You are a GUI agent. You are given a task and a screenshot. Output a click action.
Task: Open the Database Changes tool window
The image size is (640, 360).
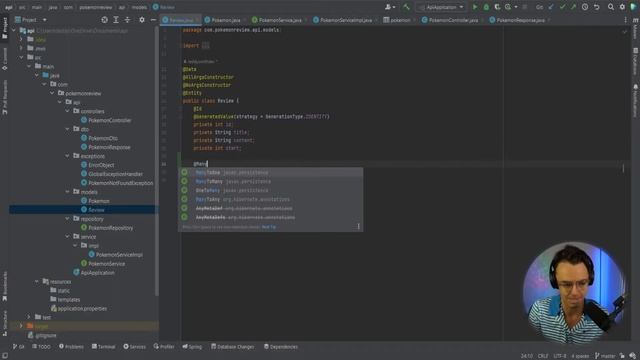232,347
